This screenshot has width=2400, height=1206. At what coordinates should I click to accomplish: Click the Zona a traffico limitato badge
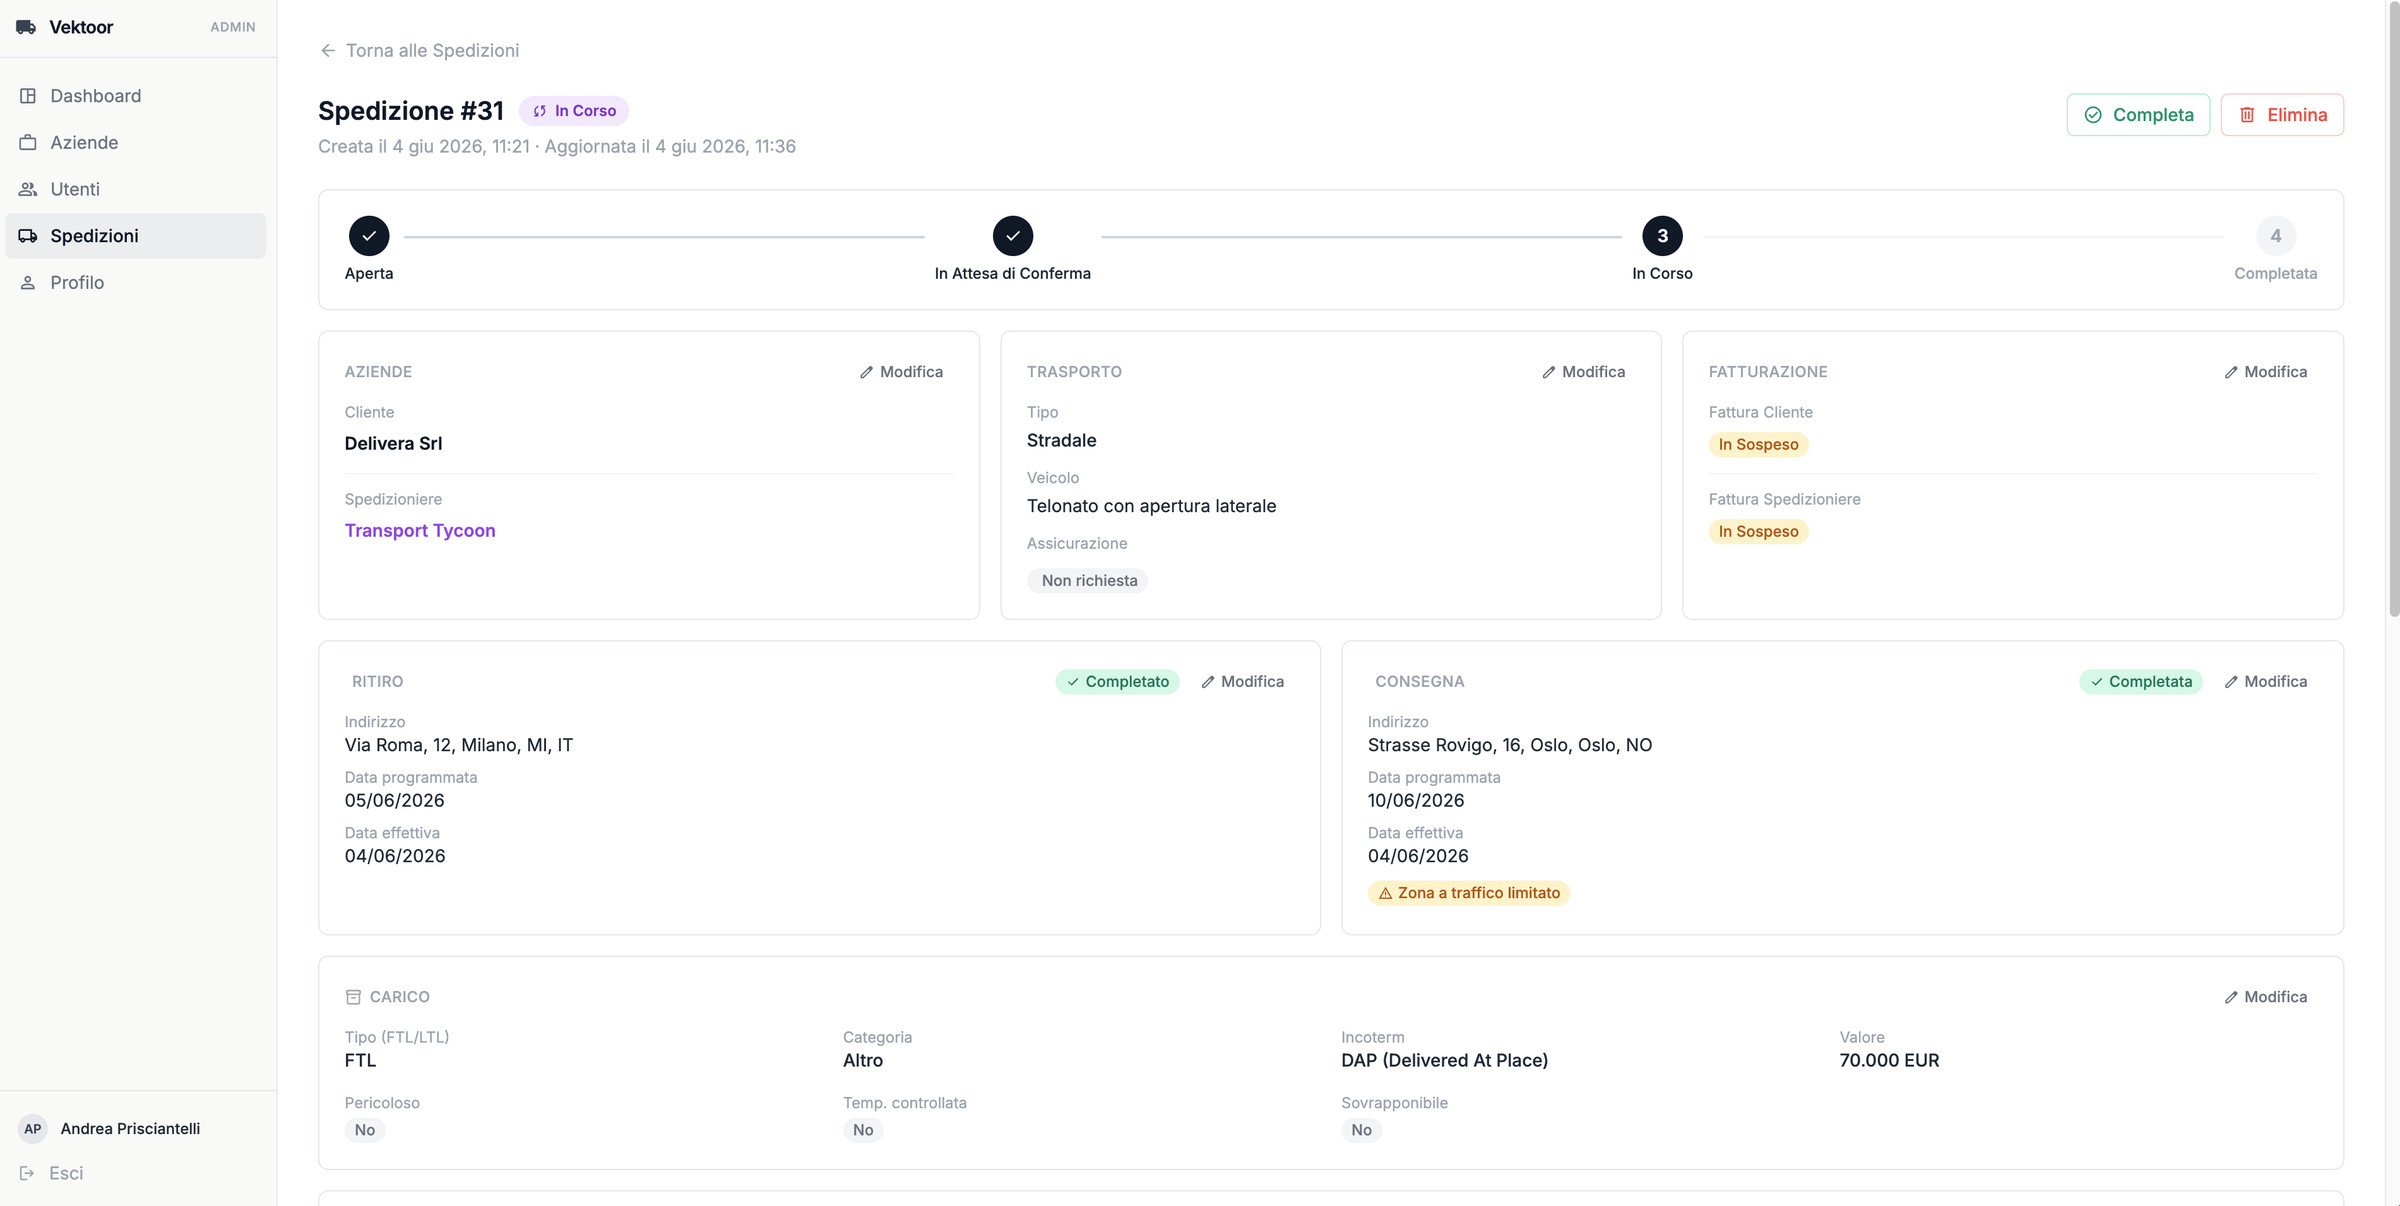[1469, 893]
